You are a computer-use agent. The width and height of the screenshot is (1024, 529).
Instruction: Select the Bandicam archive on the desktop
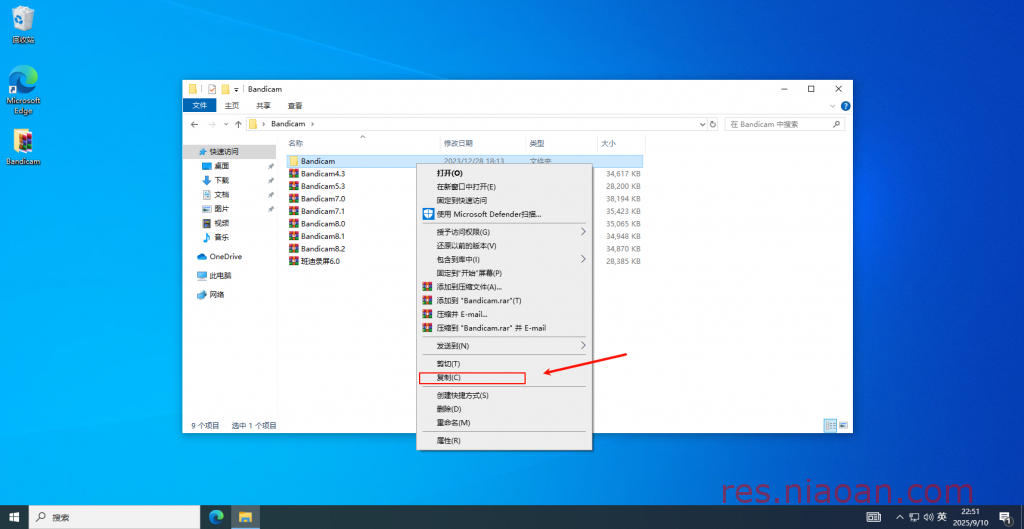[23, 146]
